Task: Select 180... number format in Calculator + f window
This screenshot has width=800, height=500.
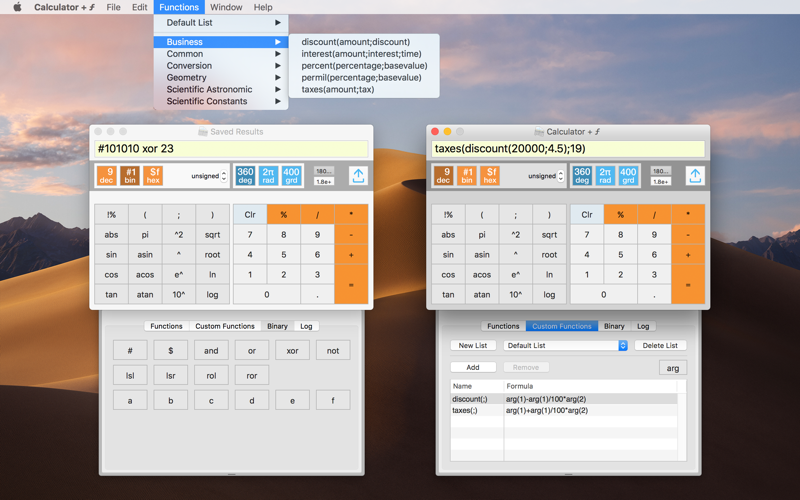Action: pos(660,171)
